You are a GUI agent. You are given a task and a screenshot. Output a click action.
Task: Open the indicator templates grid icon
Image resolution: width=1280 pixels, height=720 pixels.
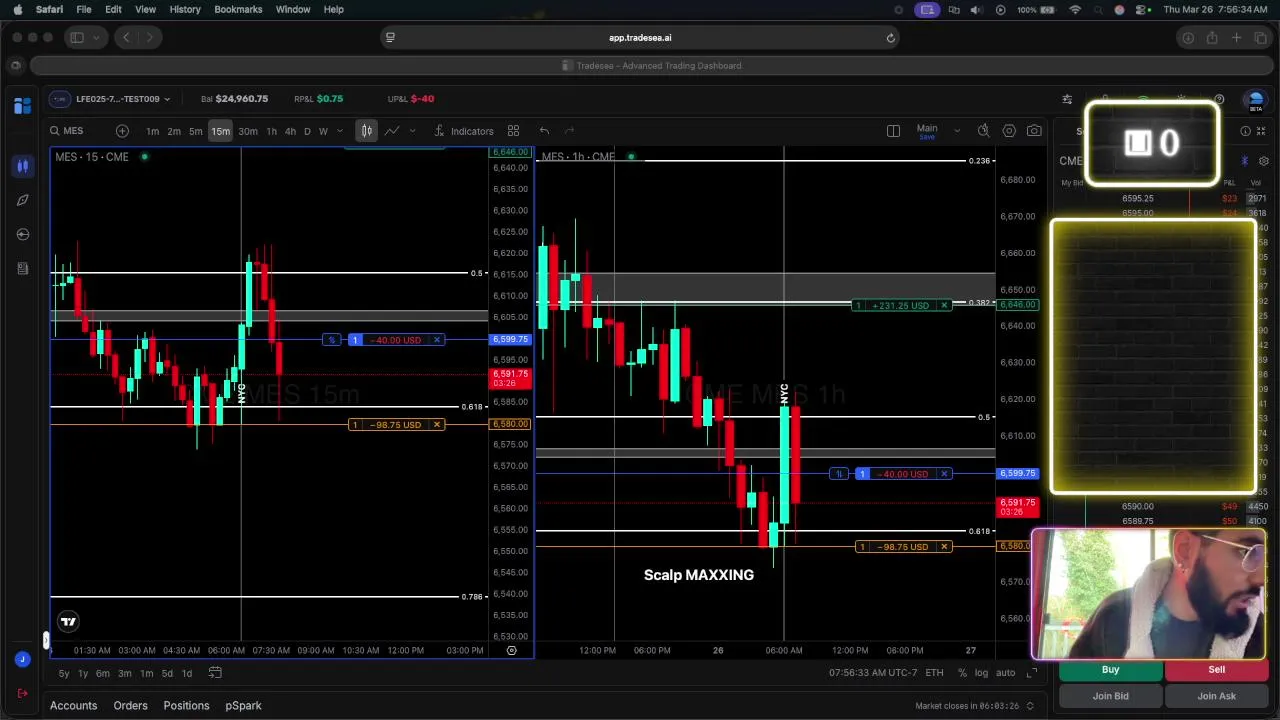(513, 131)
